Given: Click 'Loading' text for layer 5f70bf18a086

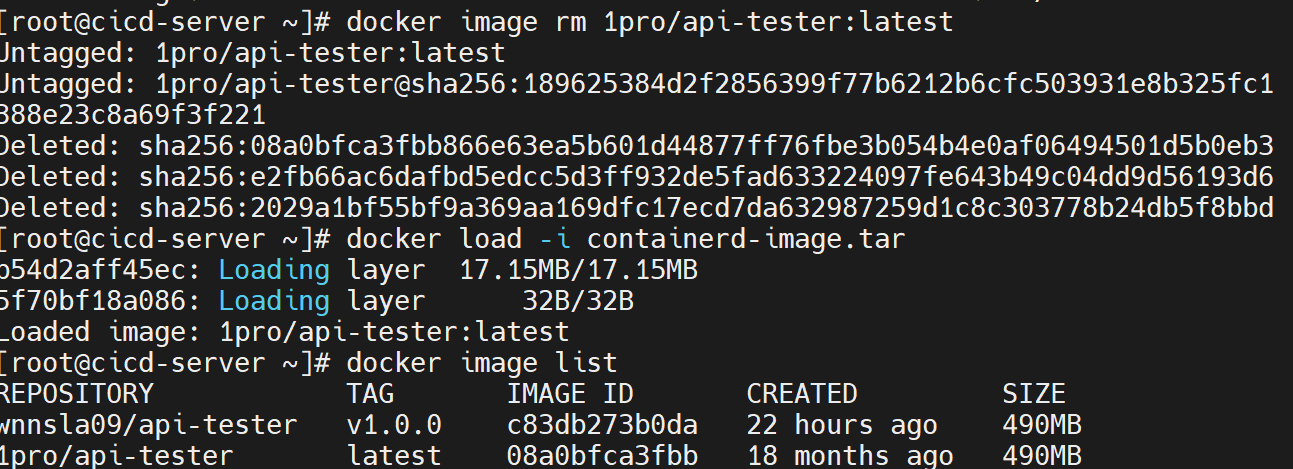Looking at the screenshot, I should pyautogui.click(x=274, y=301).
